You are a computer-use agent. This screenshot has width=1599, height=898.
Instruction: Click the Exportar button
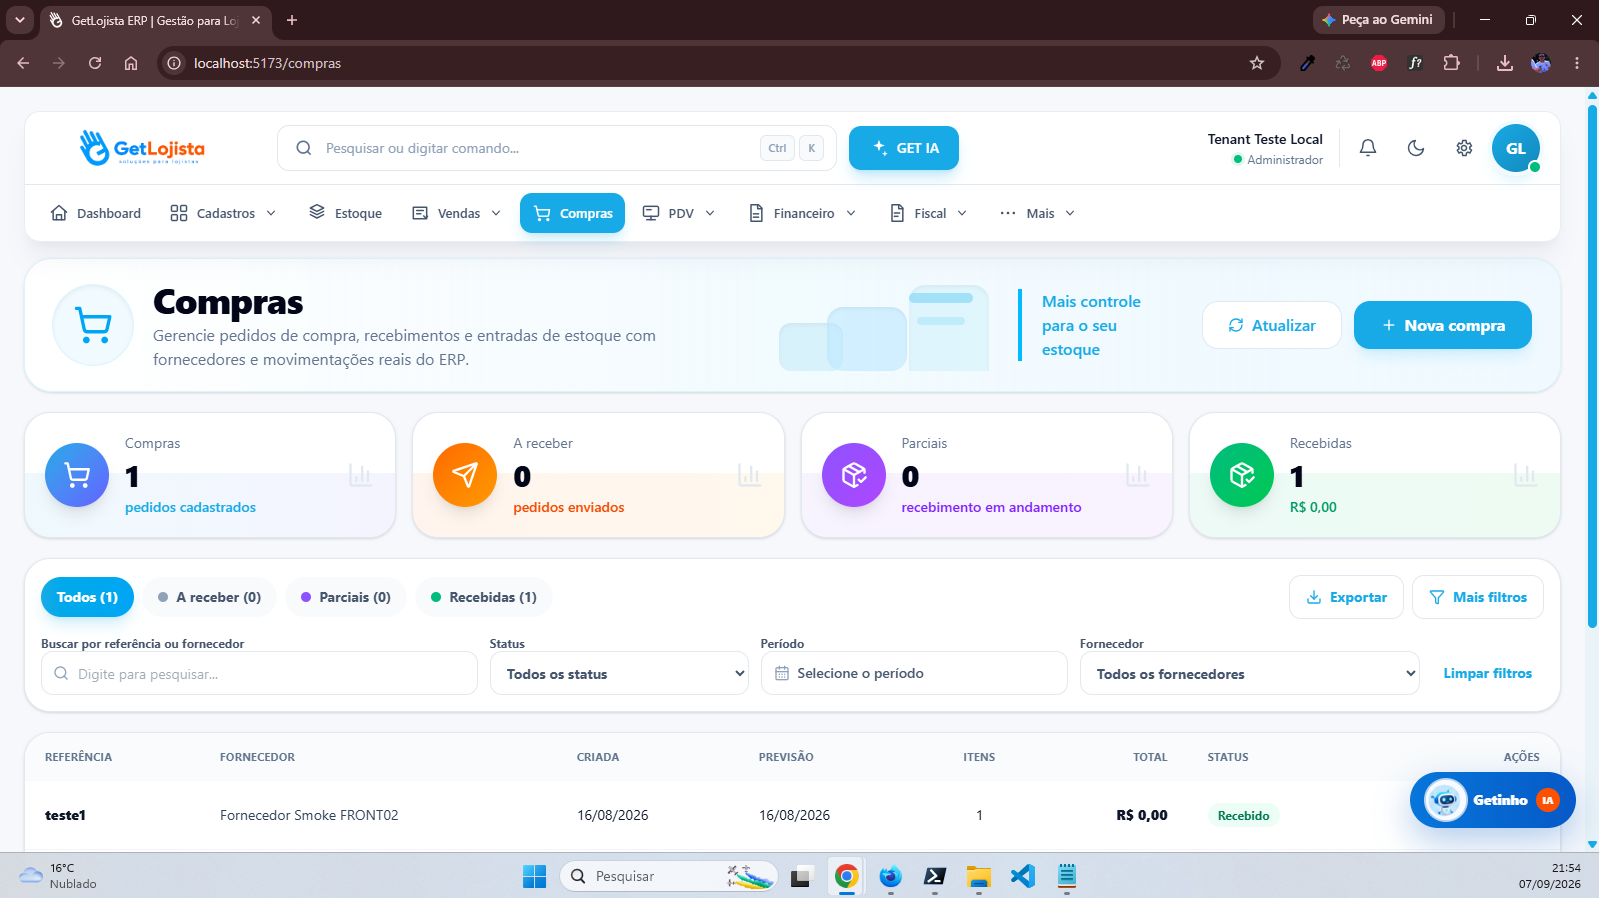click(1347, 597)
